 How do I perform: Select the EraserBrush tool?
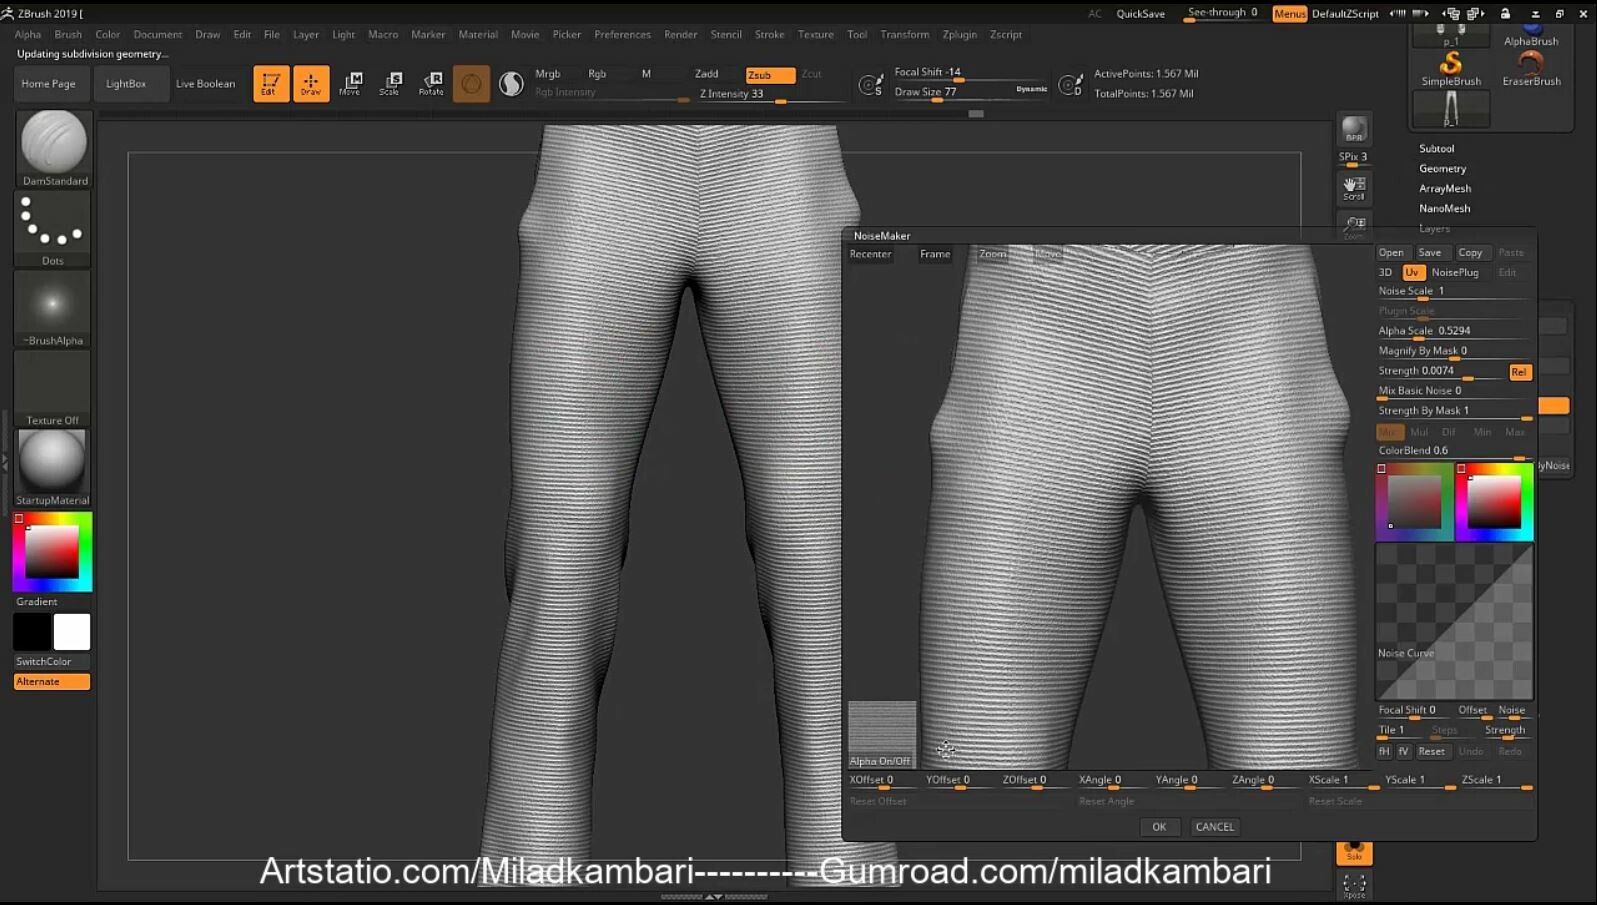tap(1531, 70)
